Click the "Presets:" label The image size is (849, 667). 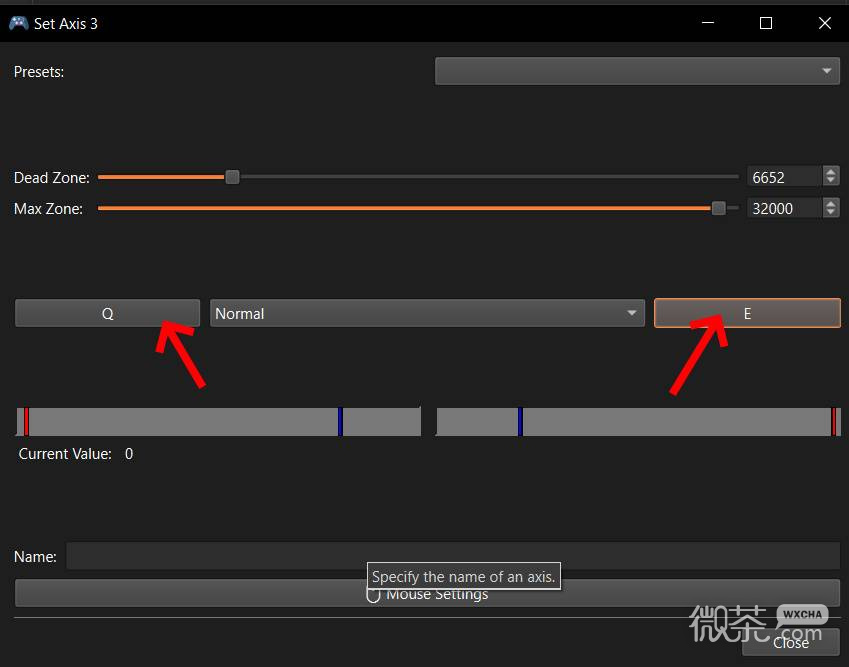[39, 71]
